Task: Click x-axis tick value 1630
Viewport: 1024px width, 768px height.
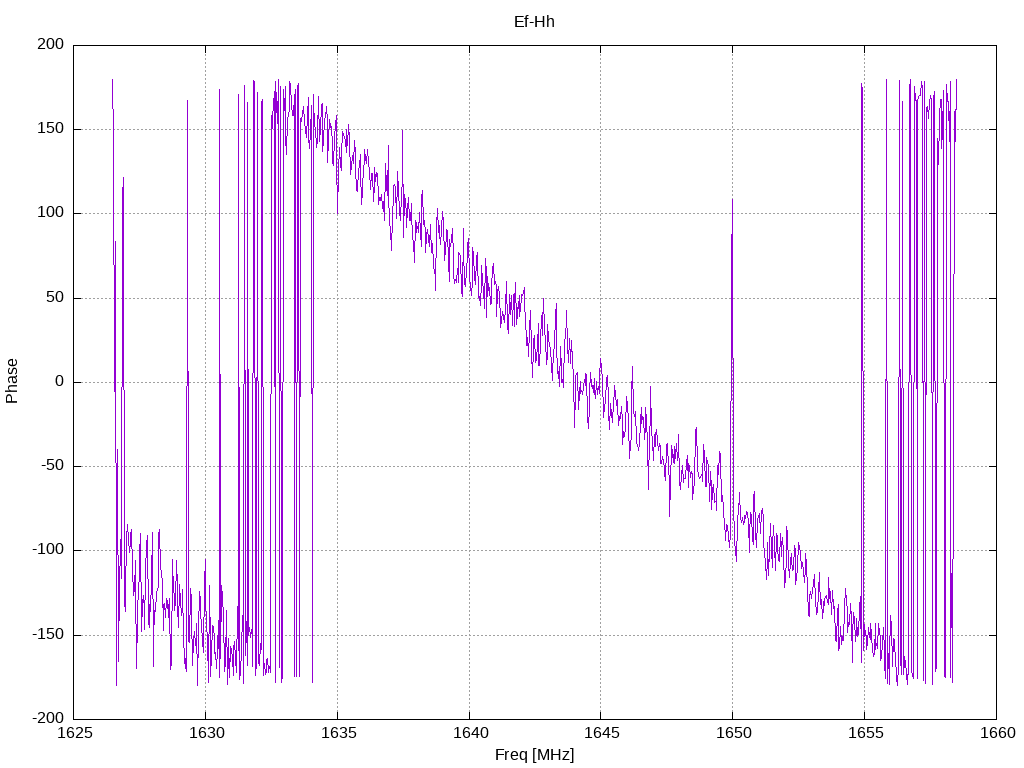Action: pos(206,733)
